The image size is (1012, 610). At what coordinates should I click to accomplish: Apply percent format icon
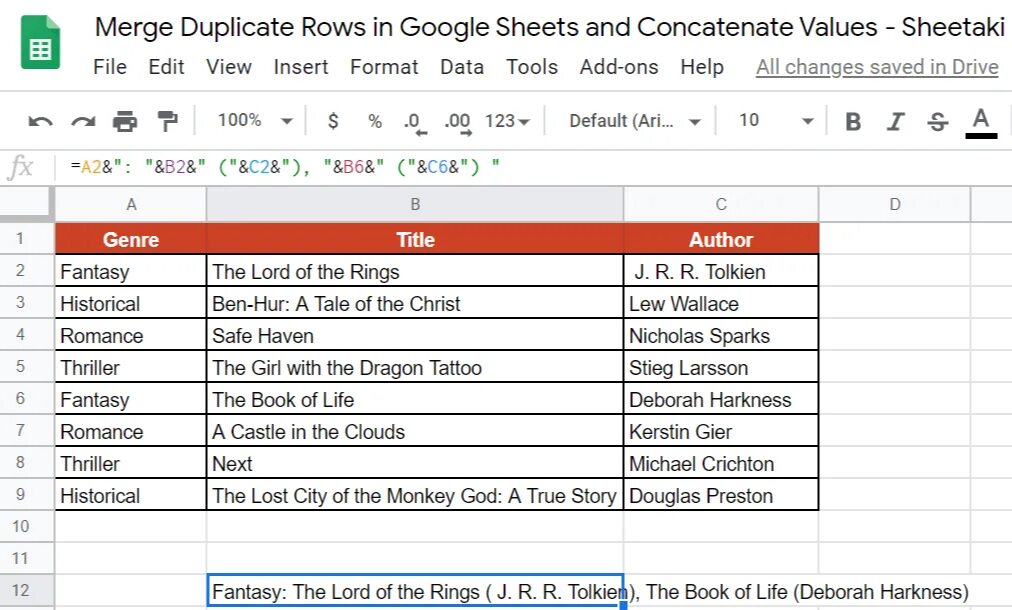tap(375, 121)
